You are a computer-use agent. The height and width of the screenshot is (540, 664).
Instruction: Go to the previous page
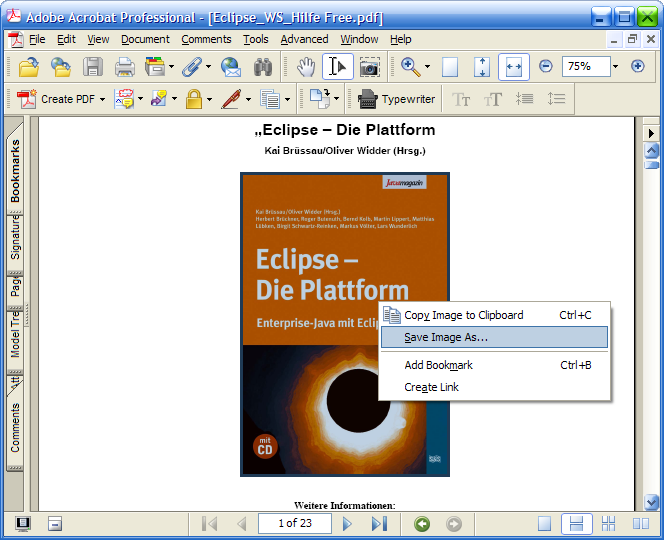pos(242,524)
